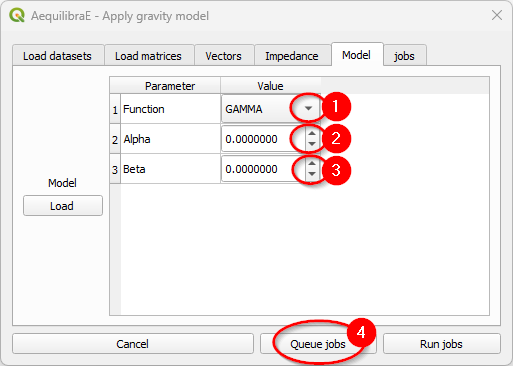Click into the Alpha value field

click(263, 139)
